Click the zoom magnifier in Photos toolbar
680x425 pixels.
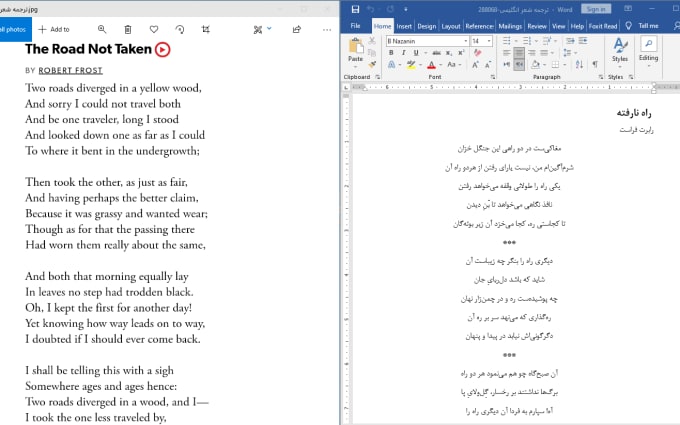tap(102, 29)
